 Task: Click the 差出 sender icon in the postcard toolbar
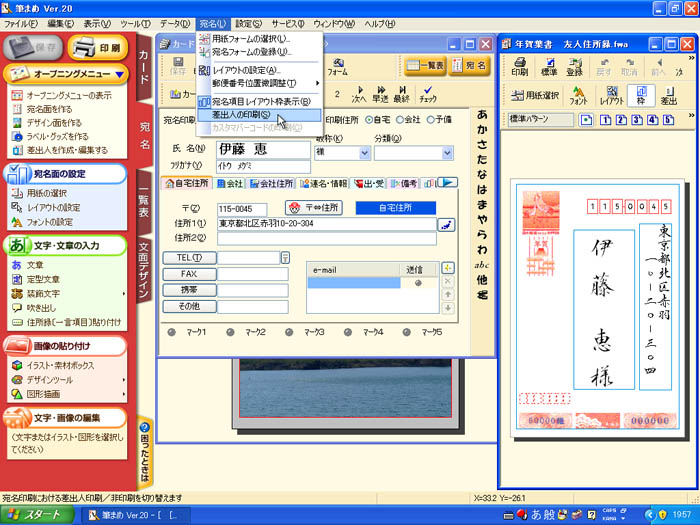pyautogui.click(x=669, y=96)
